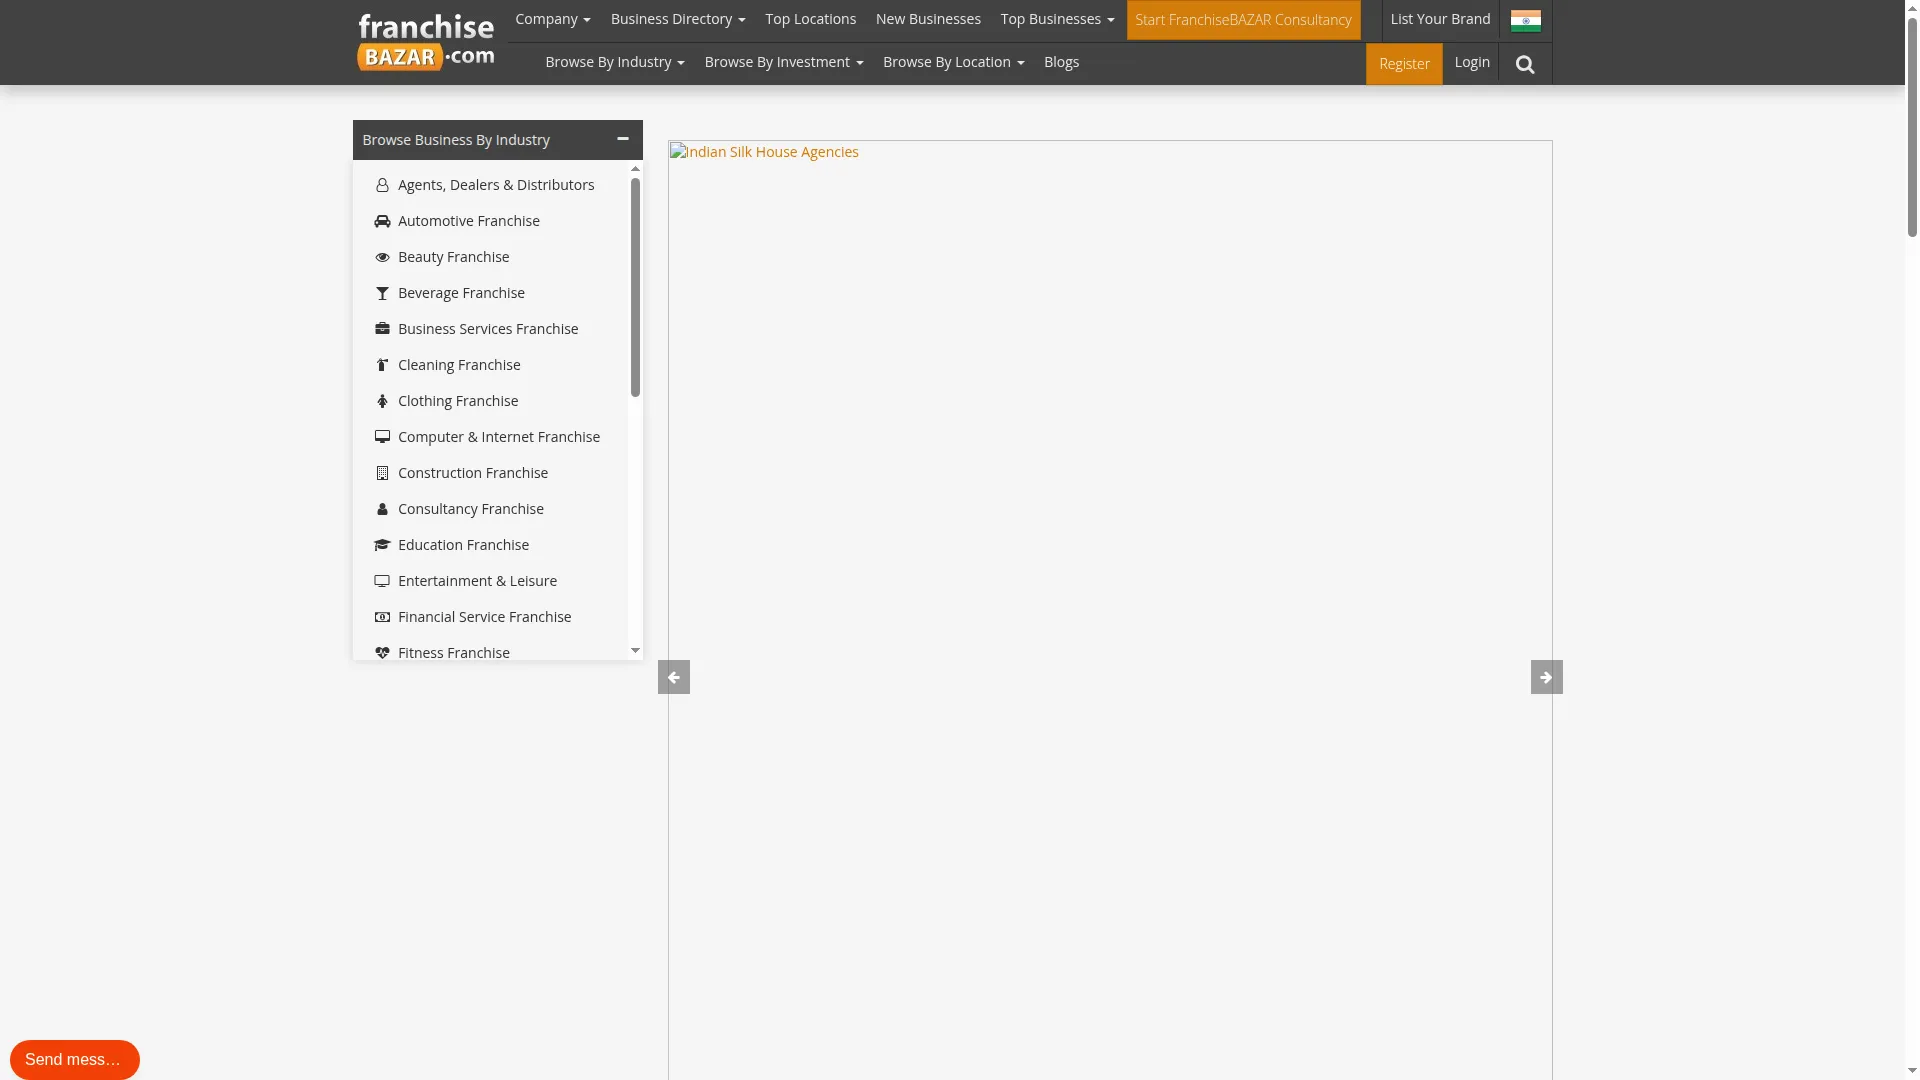Image resolution: width=1920 pixels, height=1080 pixels.
Task: Open Computer & Internet Franchise link
Action: click(499, 437)
